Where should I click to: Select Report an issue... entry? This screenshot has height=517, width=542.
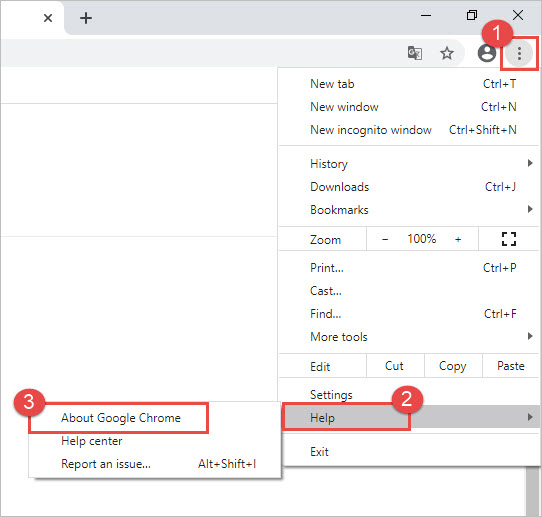pyautogui.click(x=154, y=464)
